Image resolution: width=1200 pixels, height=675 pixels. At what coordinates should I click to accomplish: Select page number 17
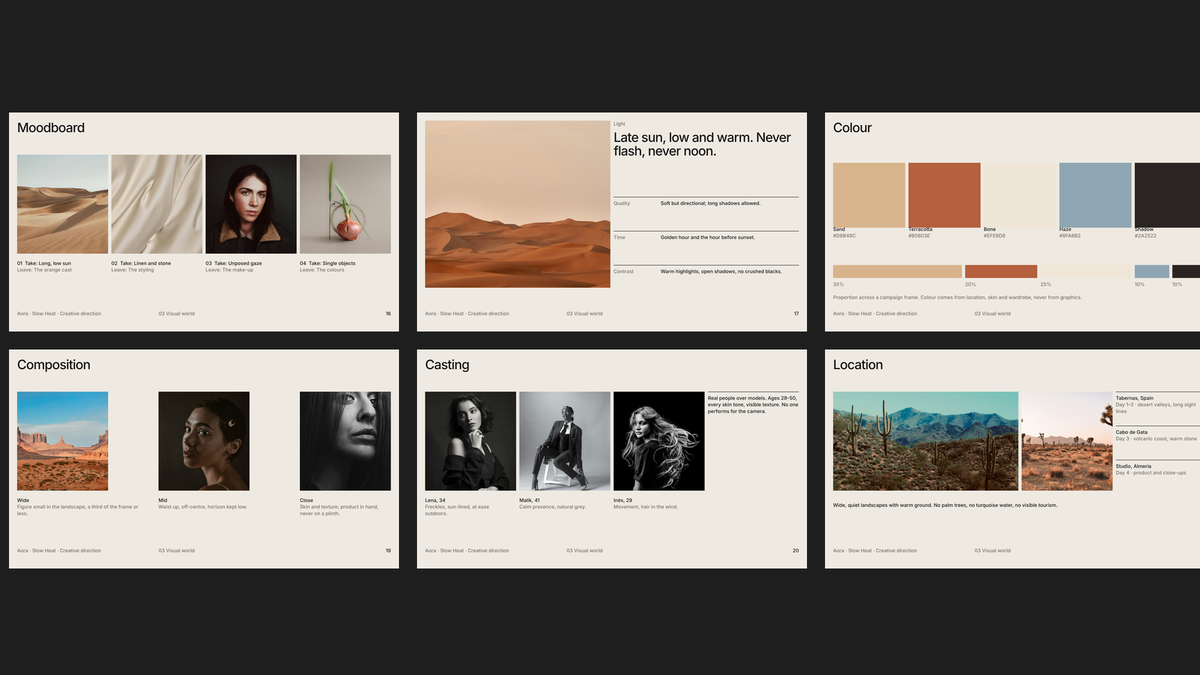[x=796, y=314]
